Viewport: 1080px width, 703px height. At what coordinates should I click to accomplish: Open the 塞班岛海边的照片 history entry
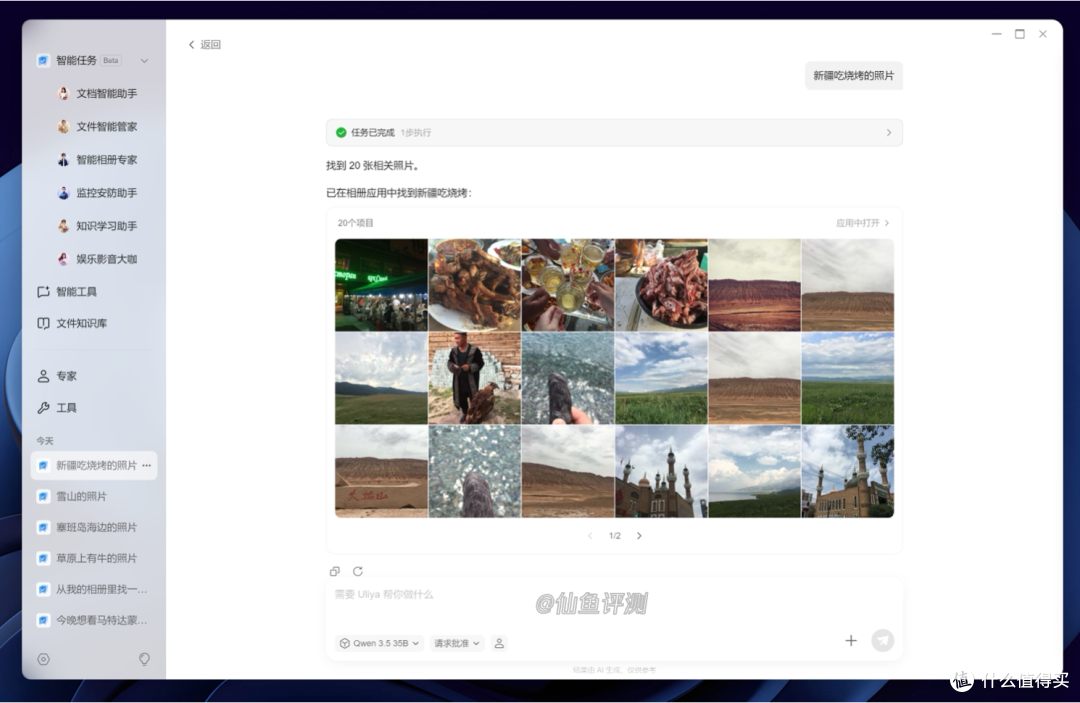(x=94, y=527)
